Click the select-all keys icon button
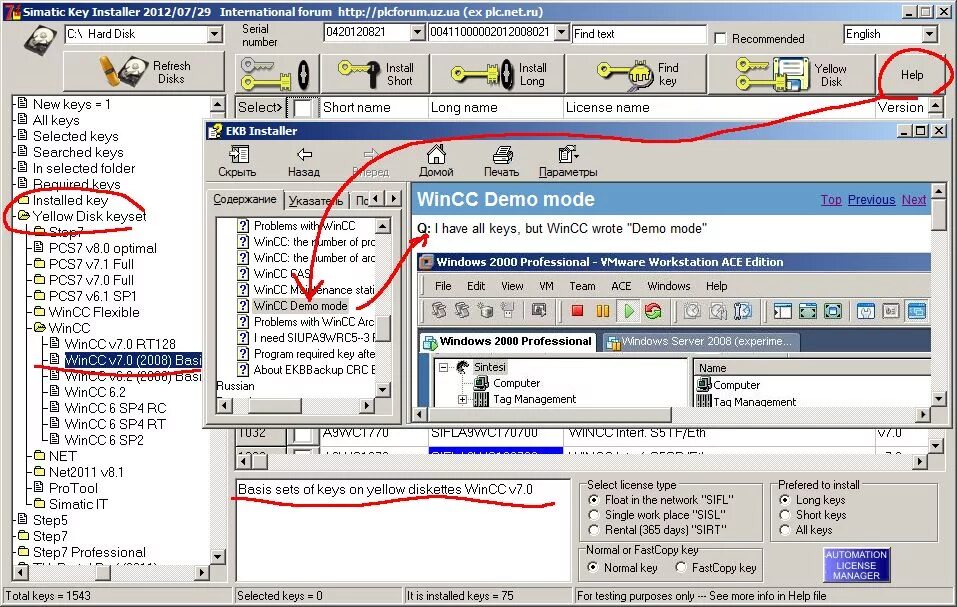957x607 pixels. (276, 74)
